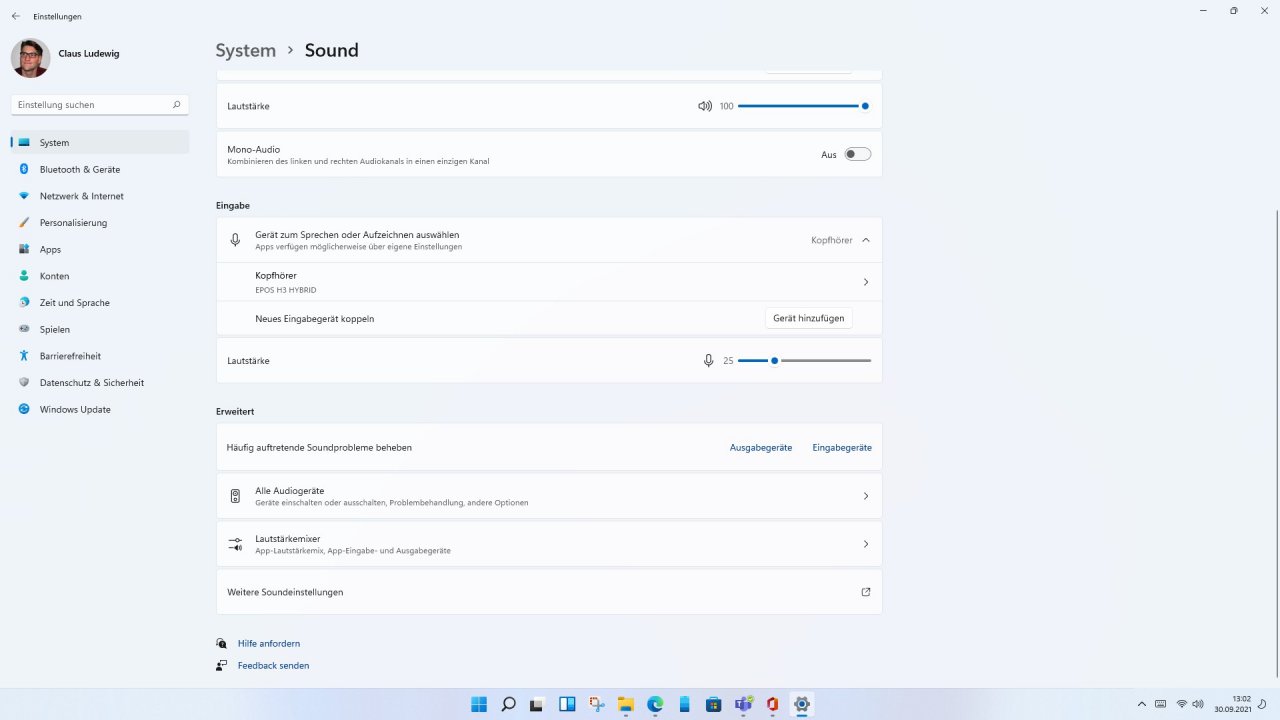
Task: Open the Kopfhörer EPOS H3 HYBRID details chevron
Action: click(866, 282)
